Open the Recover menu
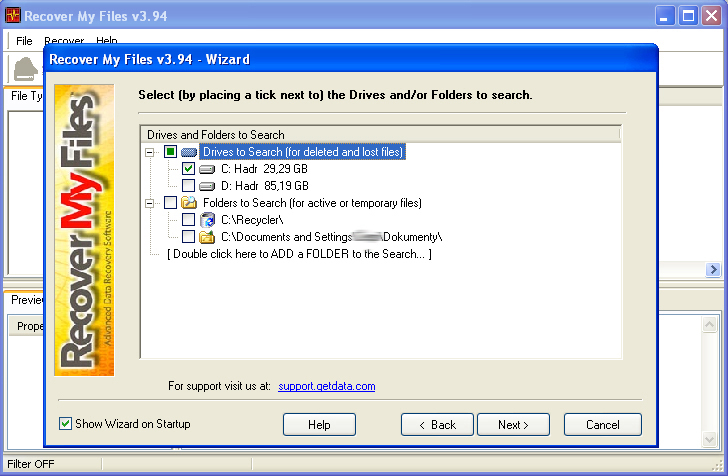 tap(64, 41)
